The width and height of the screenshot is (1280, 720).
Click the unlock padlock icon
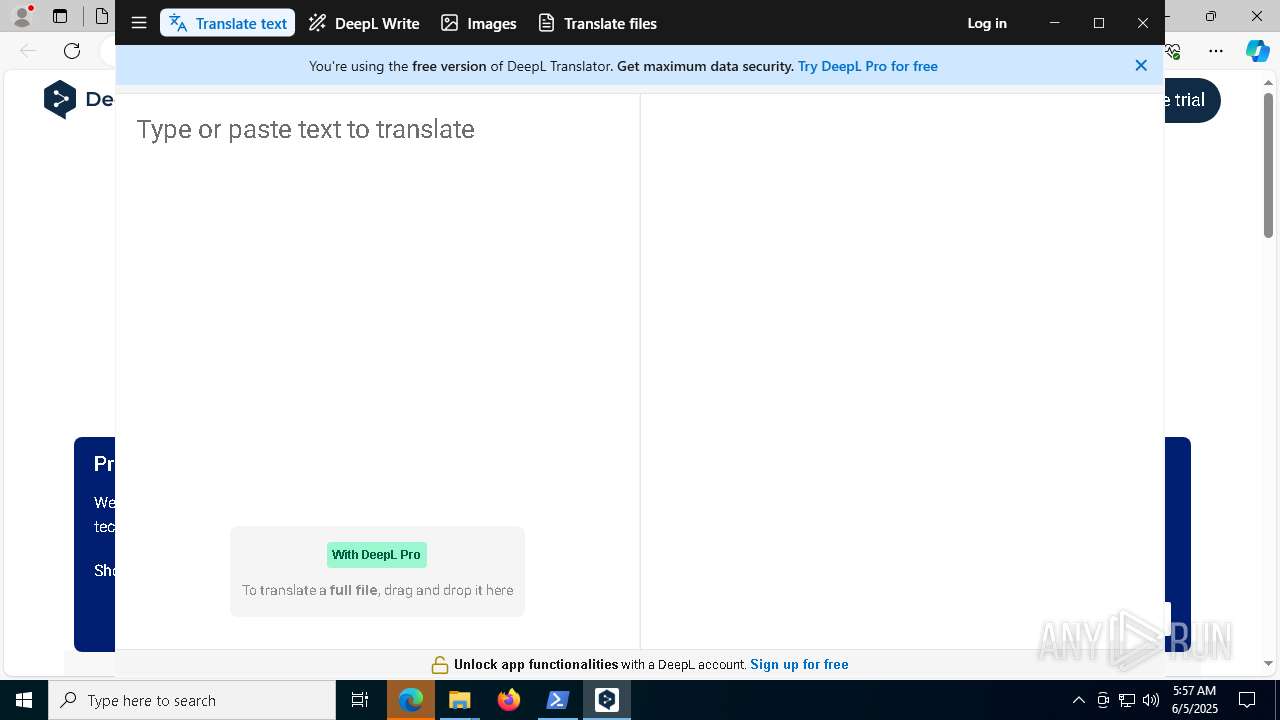click(x=440, y=665)
